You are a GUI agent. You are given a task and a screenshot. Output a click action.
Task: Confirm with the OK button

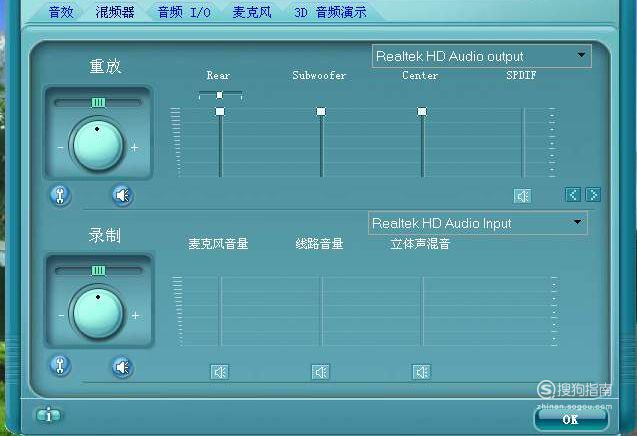(x=571, y=419)
